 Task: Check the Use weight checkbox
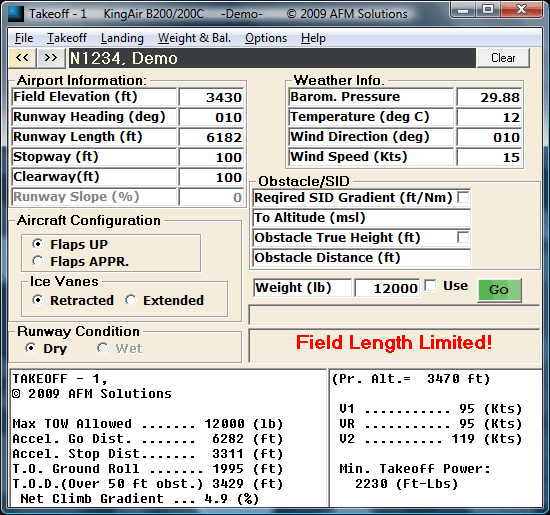coord(430,286)
